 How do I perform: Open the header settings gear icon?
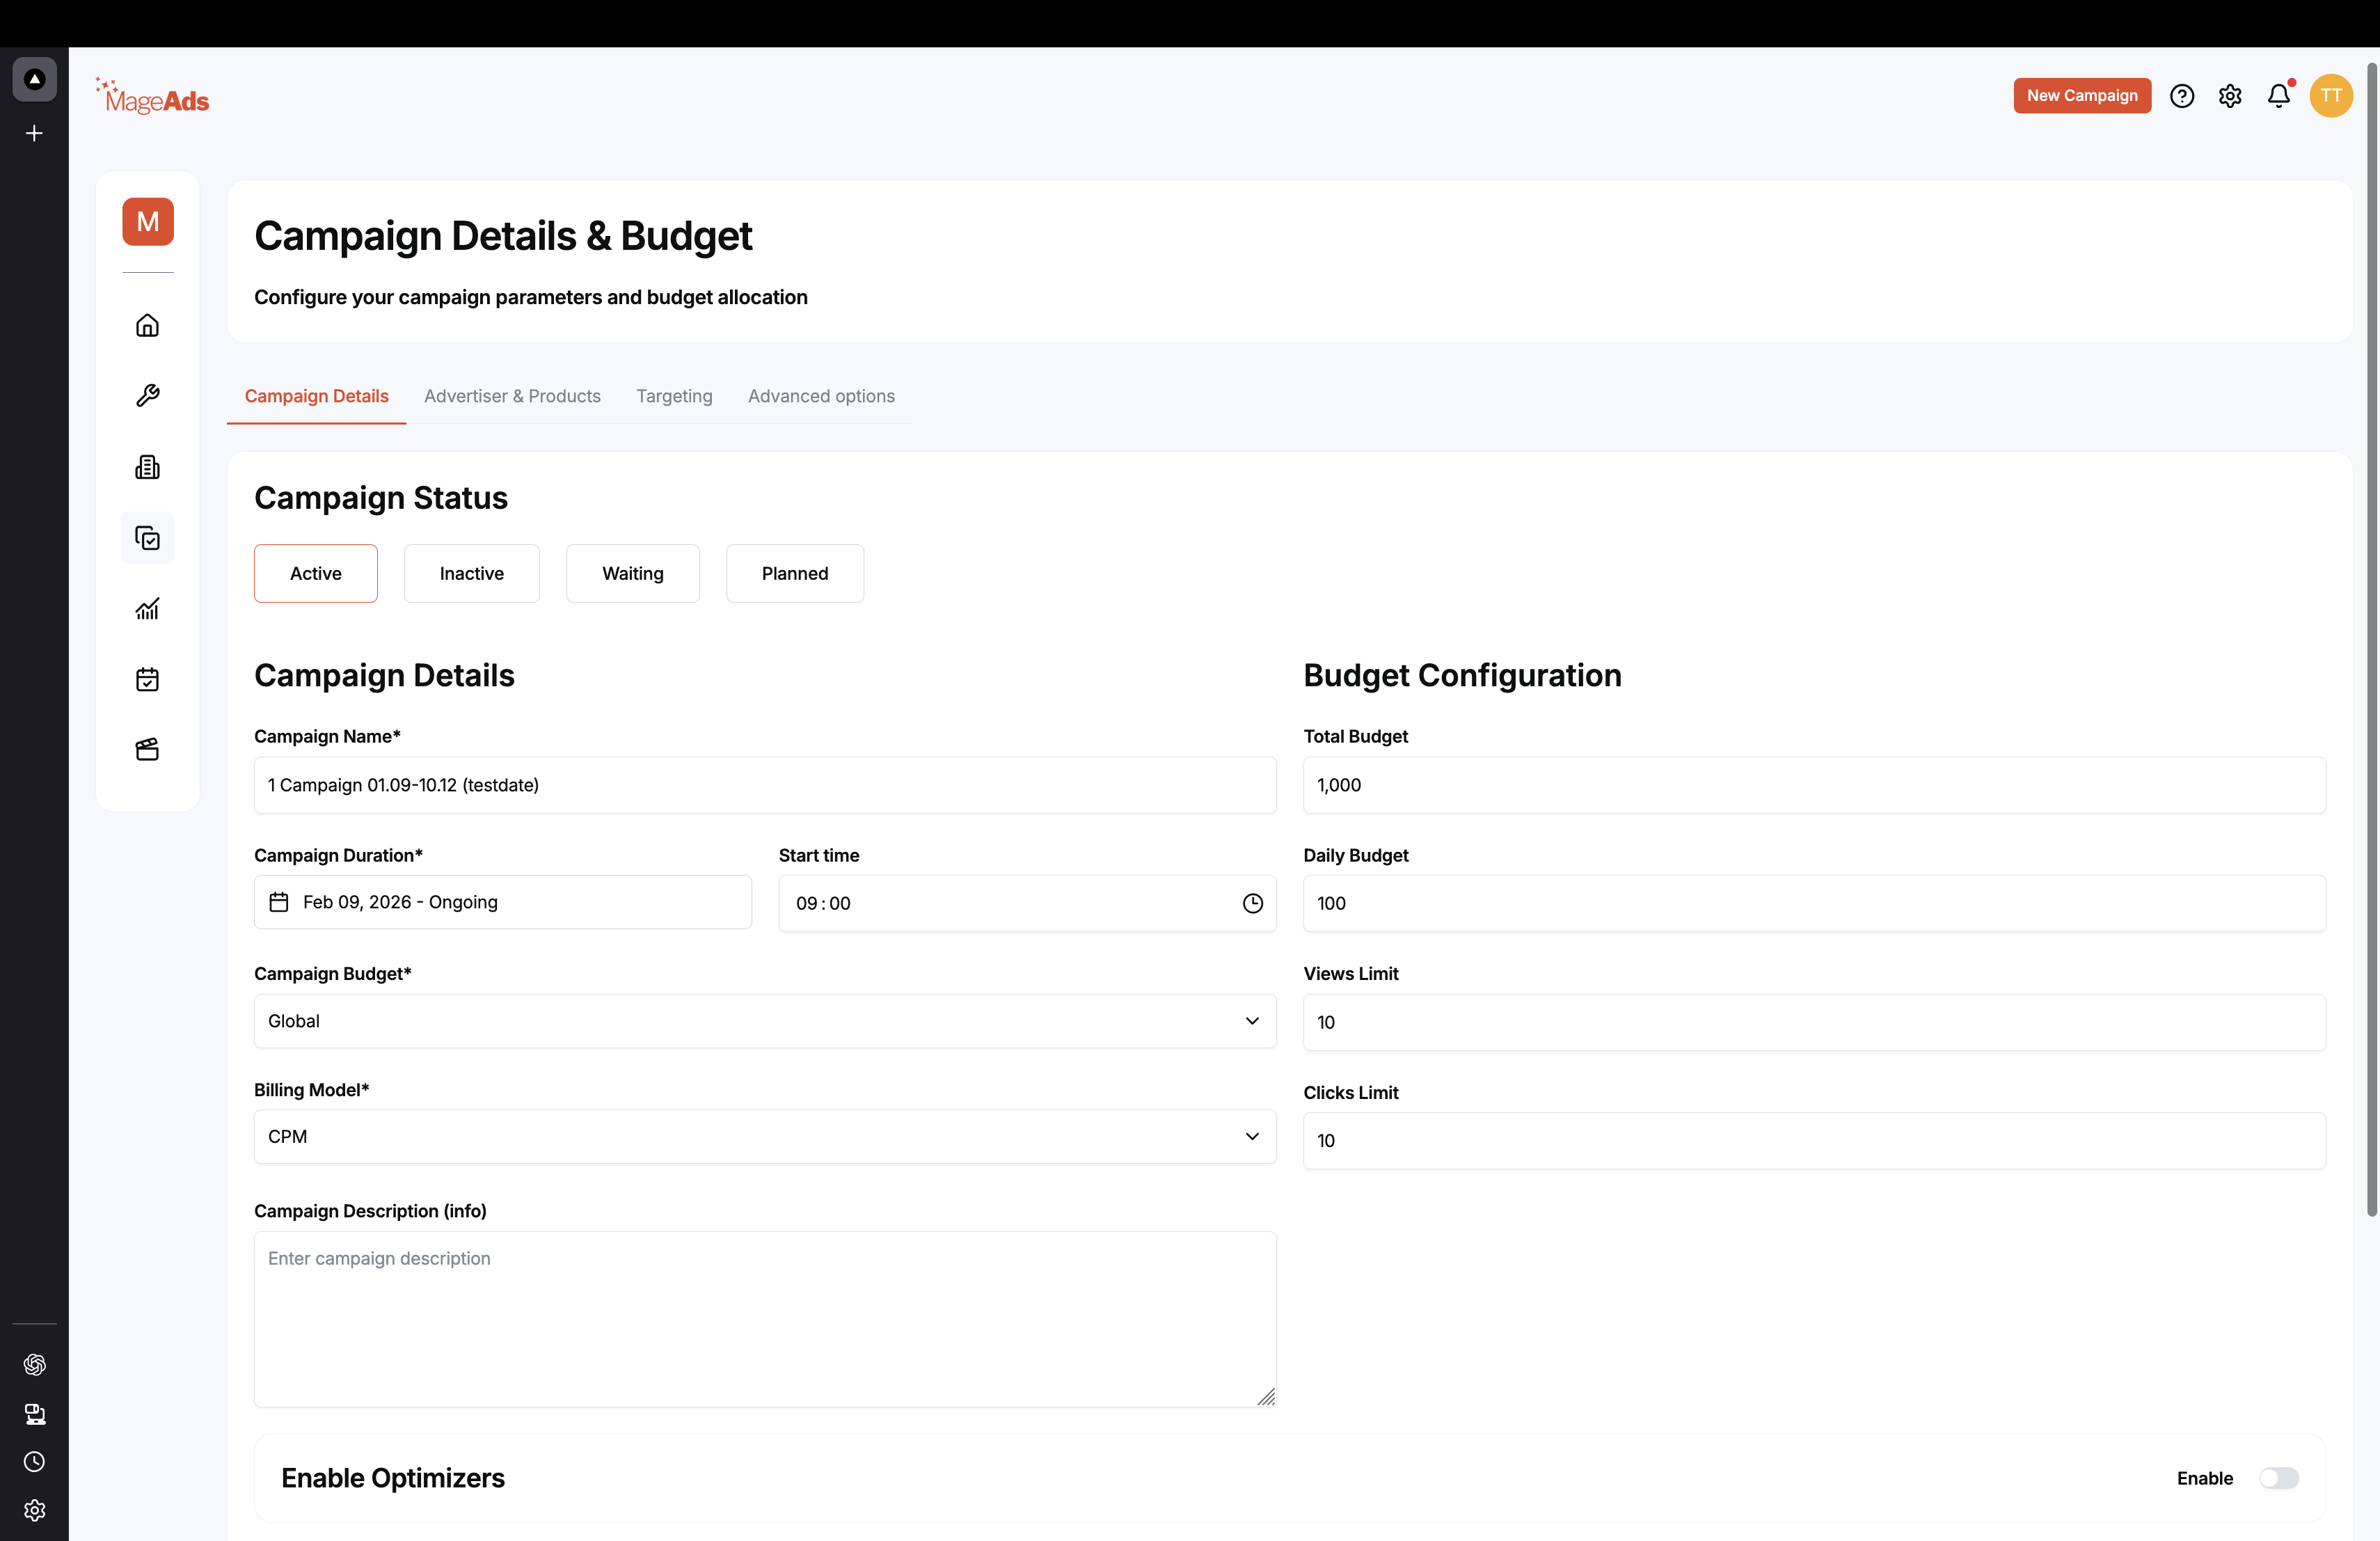pyautogui.click(x=2230, y=96)
